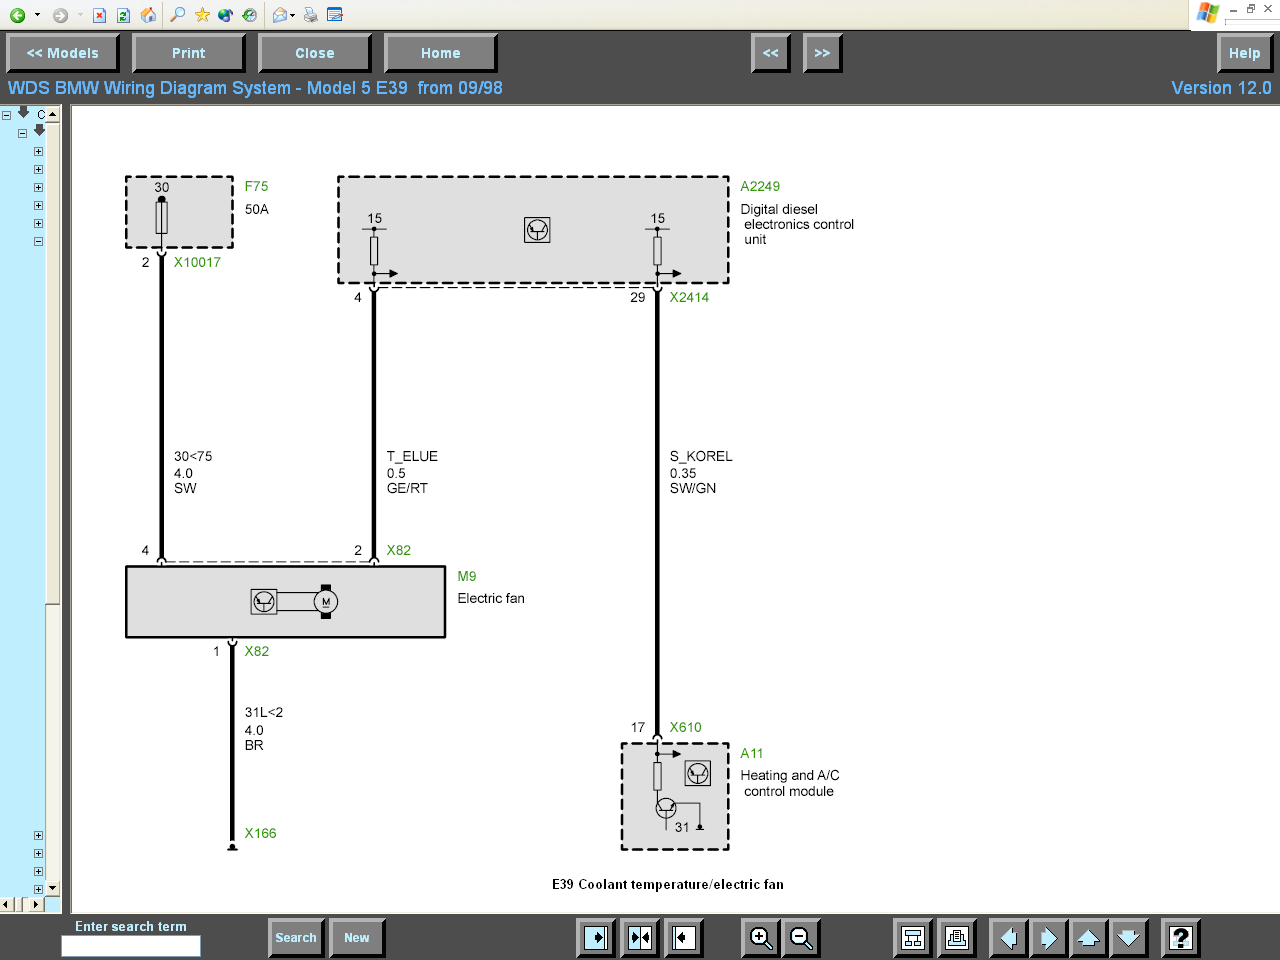Zoom in with the magnifier plus icon
This screenshot has height=960, width=1280.
(x=761, y=938)
